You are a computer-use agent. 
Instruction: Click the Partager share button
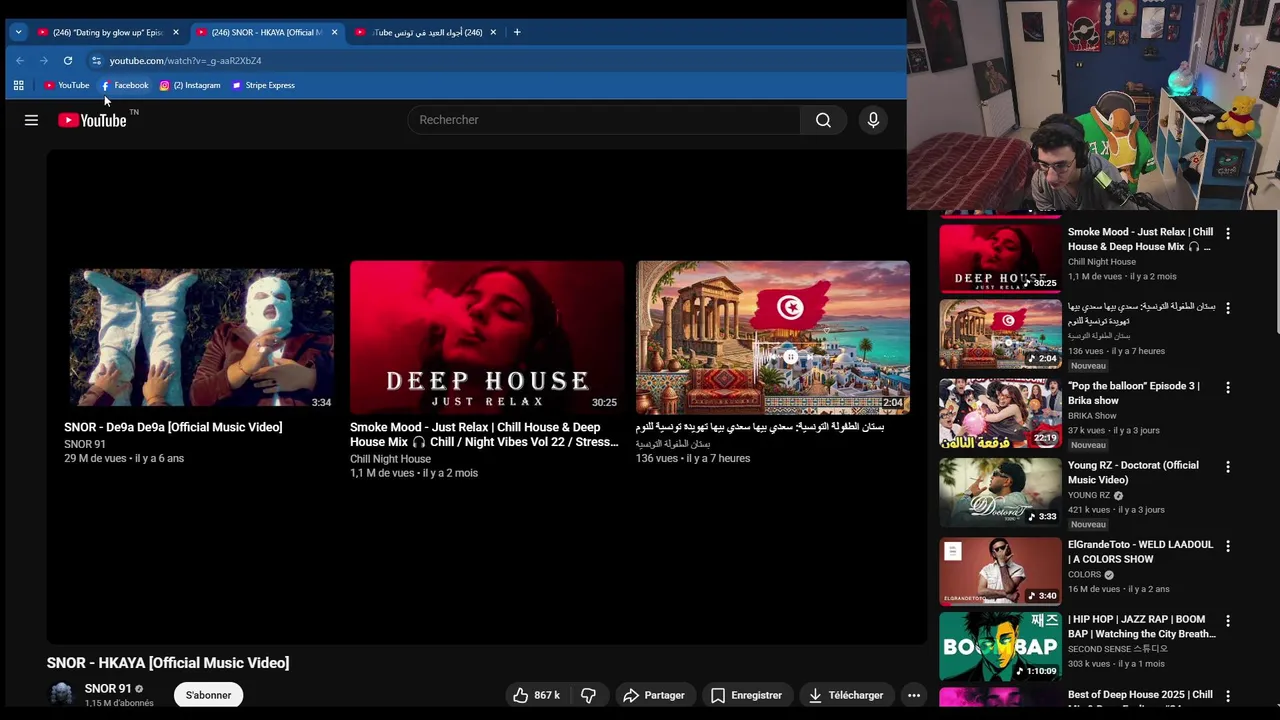pos(654,695)
